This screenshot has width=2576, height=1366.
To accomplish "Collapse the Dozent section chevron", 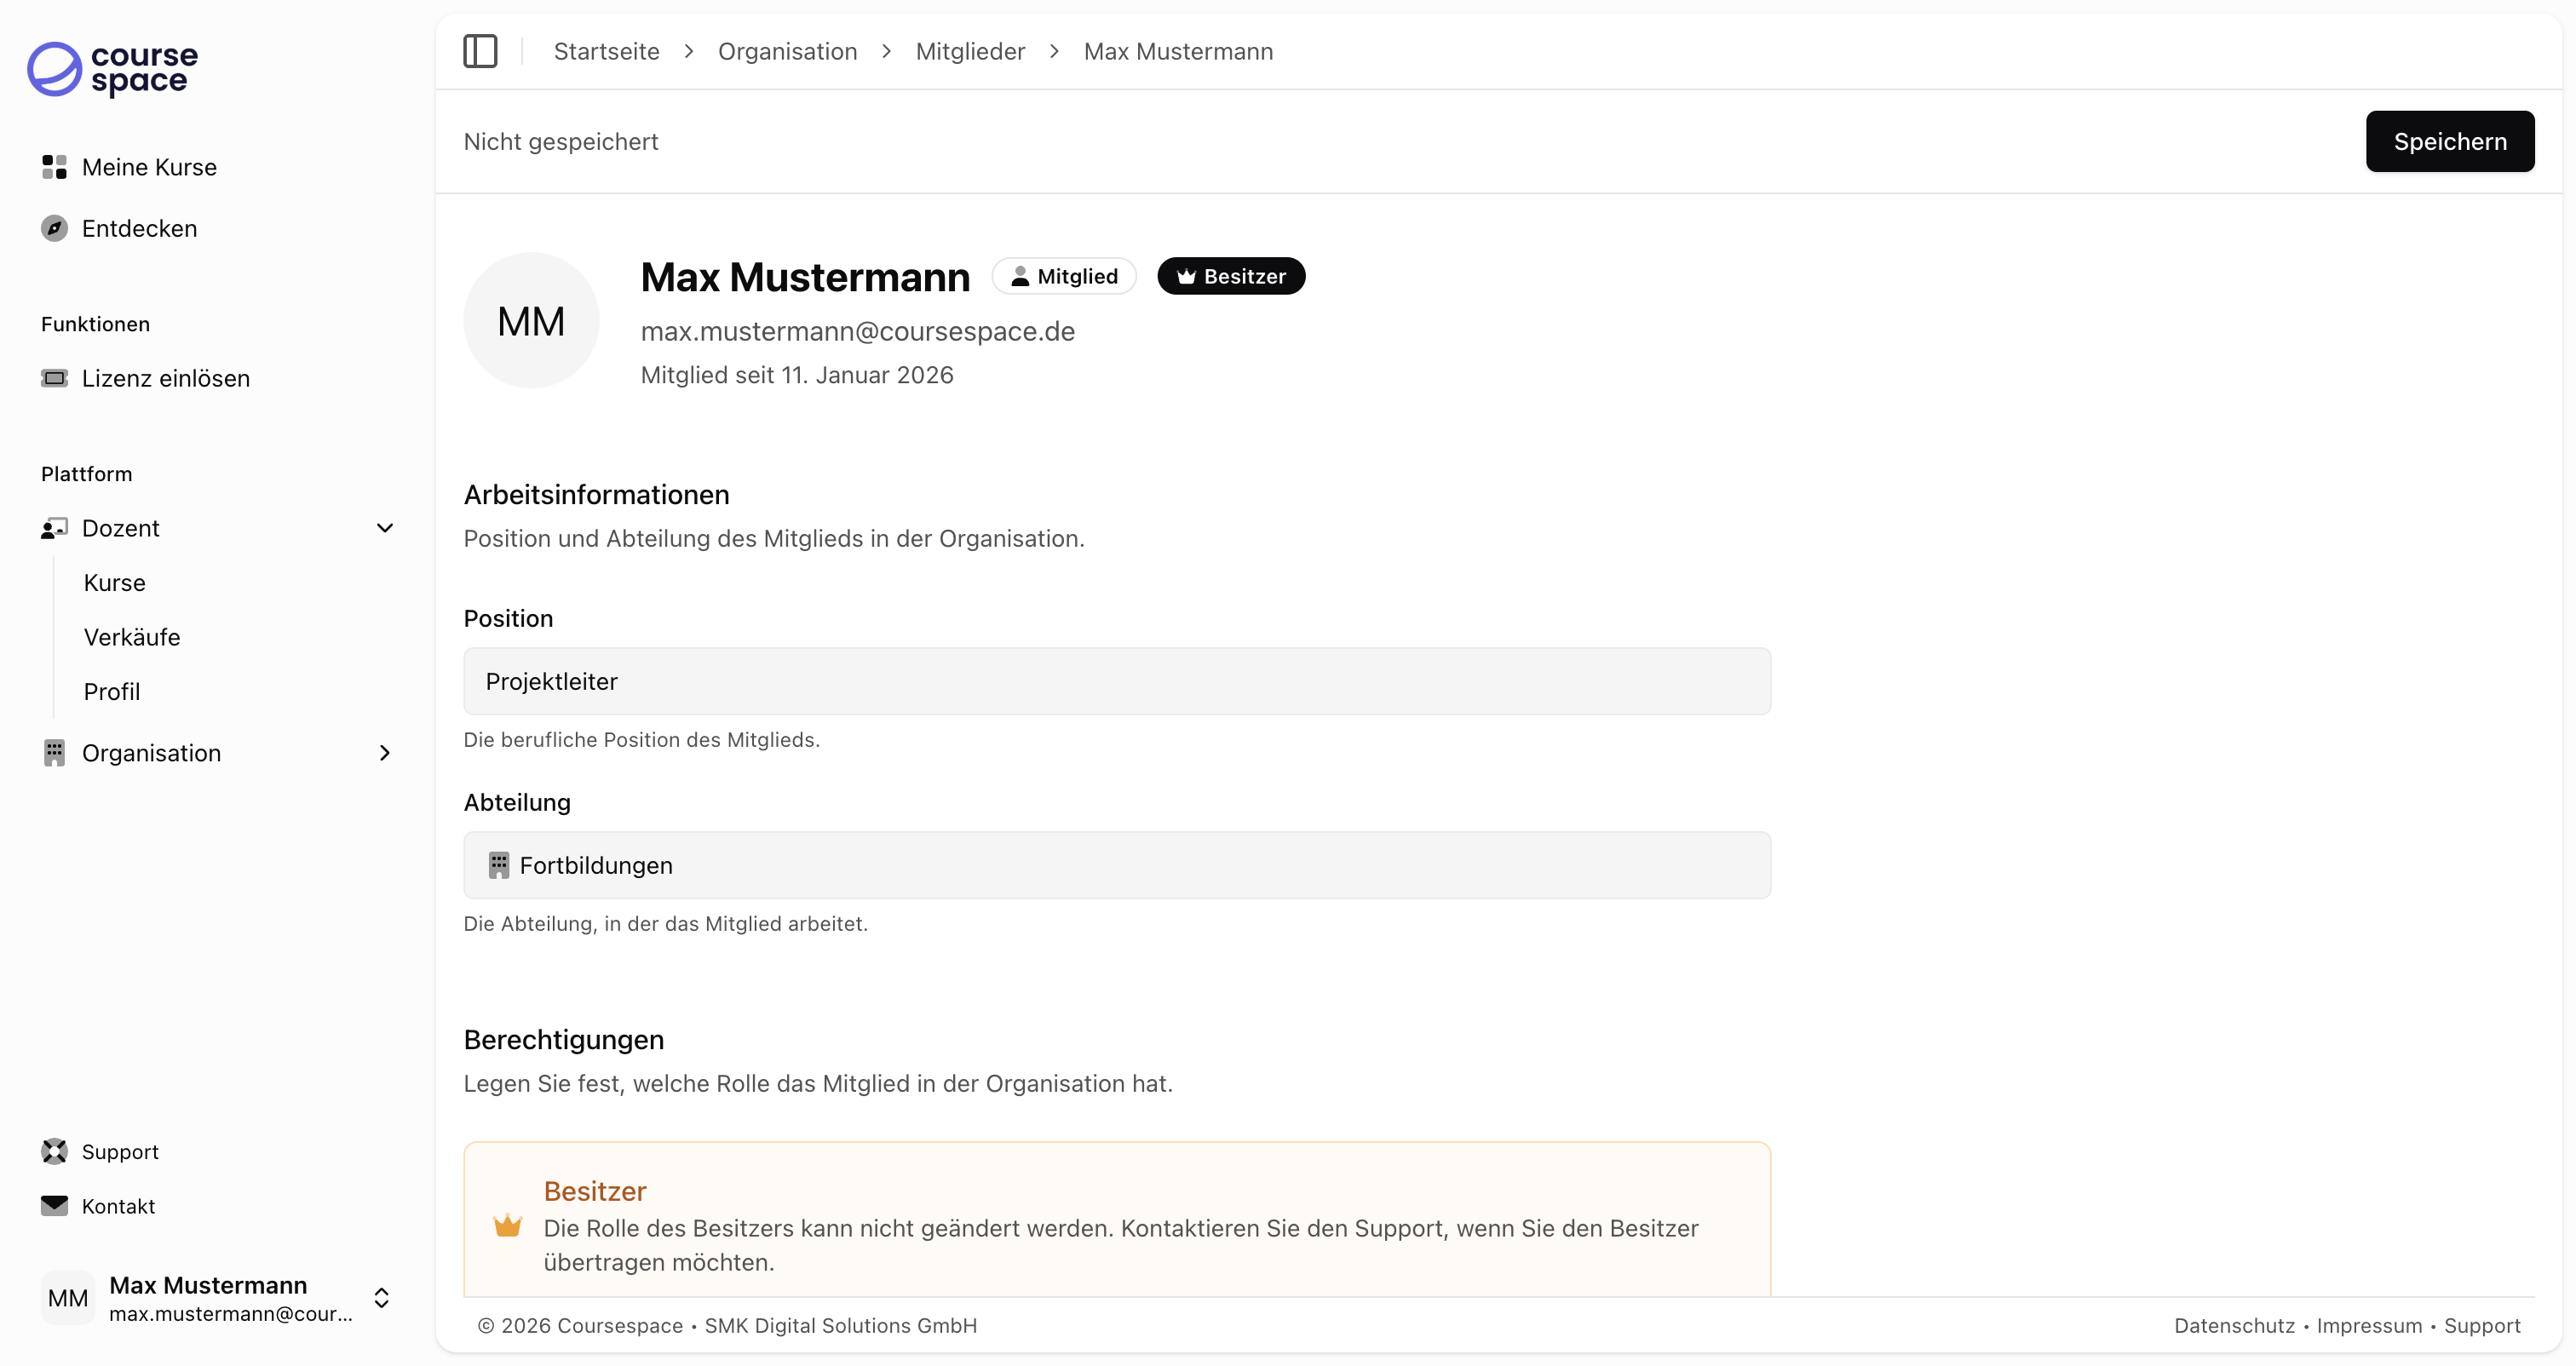I will point(385,528).
